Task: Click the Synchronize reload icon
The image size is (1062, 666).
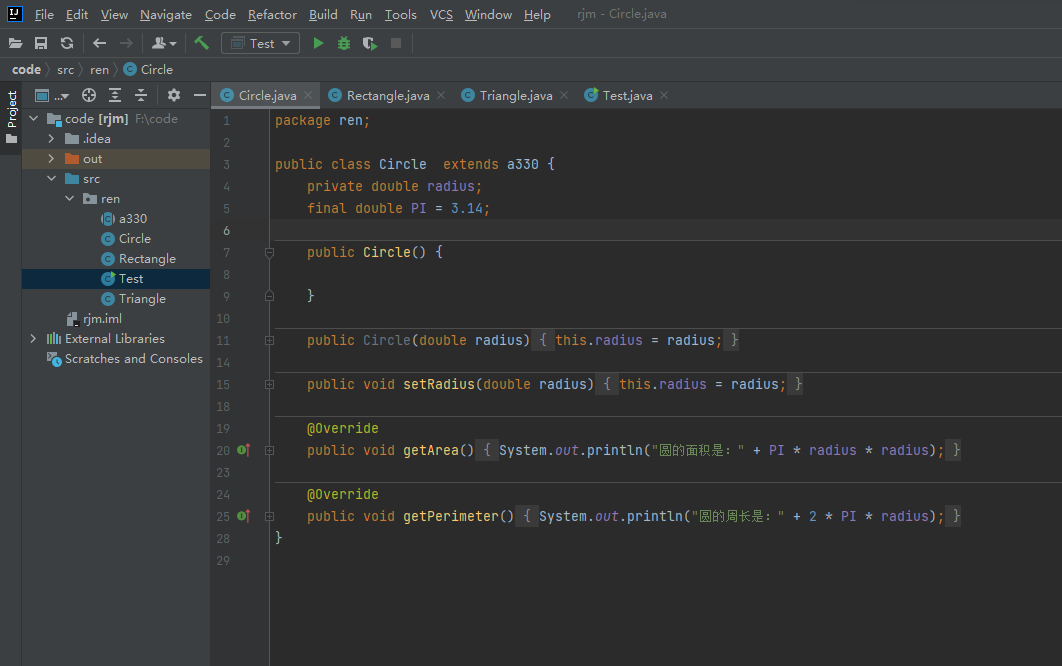Action: [67, 43]
